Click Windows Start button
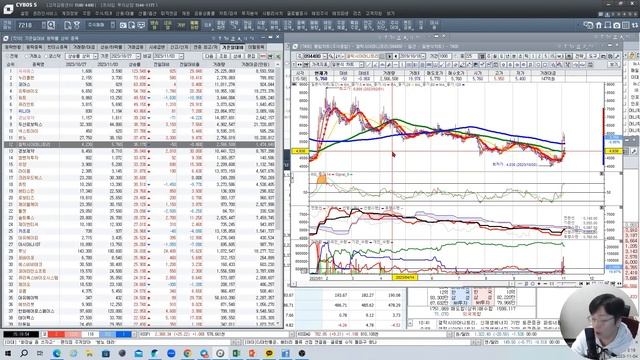Image resolution: width=640 pixels, height=360 pixels. point(8,353)
